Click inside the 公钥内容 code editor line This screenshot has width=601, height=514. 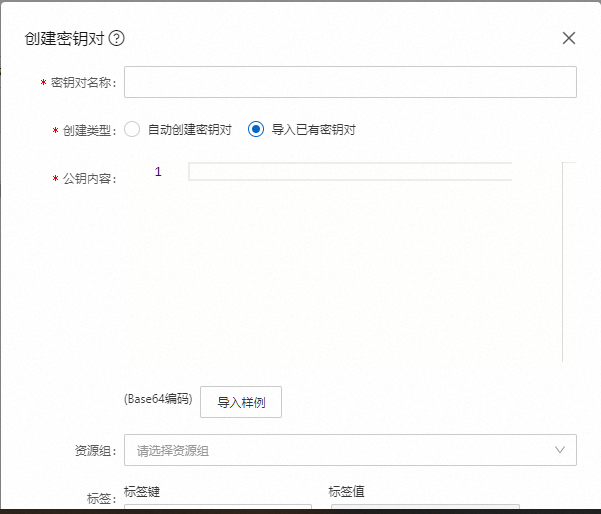(x=350, y=172)
